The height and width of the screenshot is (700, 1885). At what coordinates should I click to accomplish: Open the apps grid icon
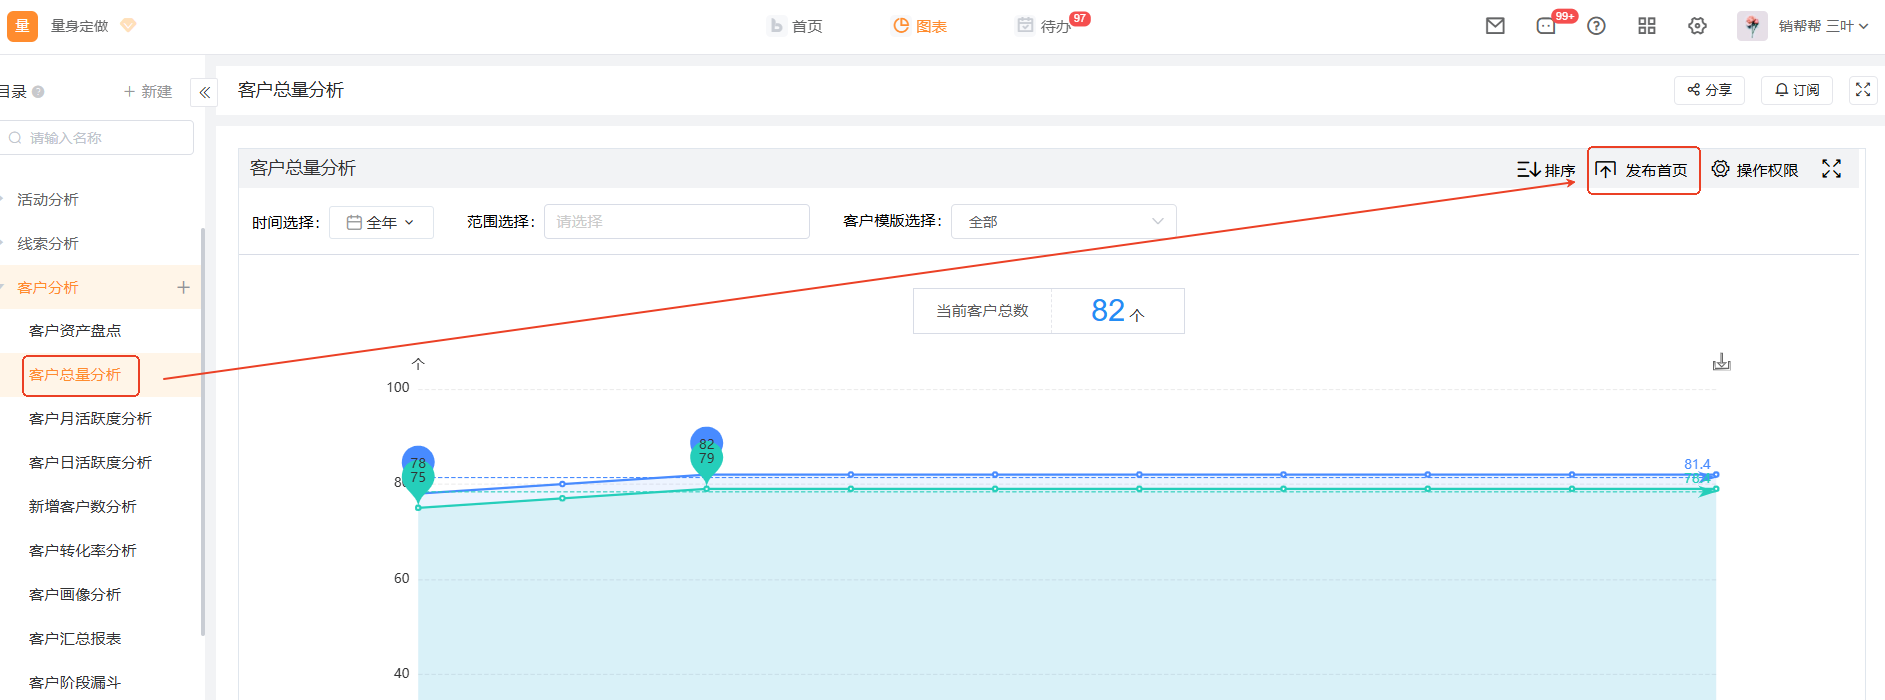point(1647,26)
